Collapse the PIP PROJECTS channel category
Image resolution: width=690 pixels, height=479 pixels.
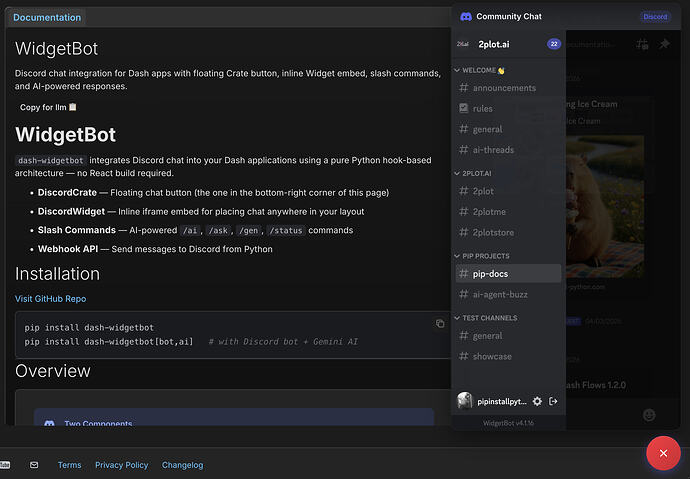[x=482, y=256]
